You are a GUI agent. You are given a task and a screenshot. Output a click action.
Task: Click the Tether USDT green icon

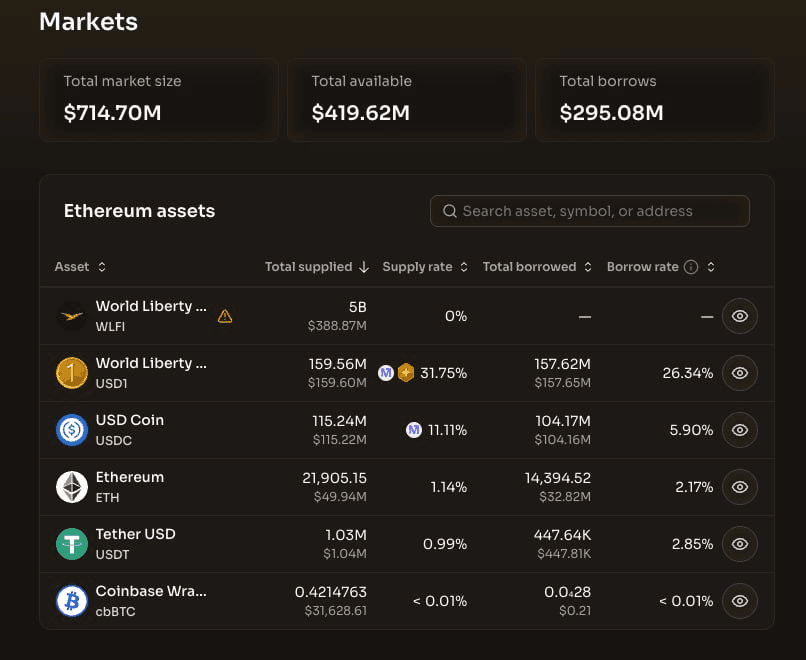tap(72, 544)
